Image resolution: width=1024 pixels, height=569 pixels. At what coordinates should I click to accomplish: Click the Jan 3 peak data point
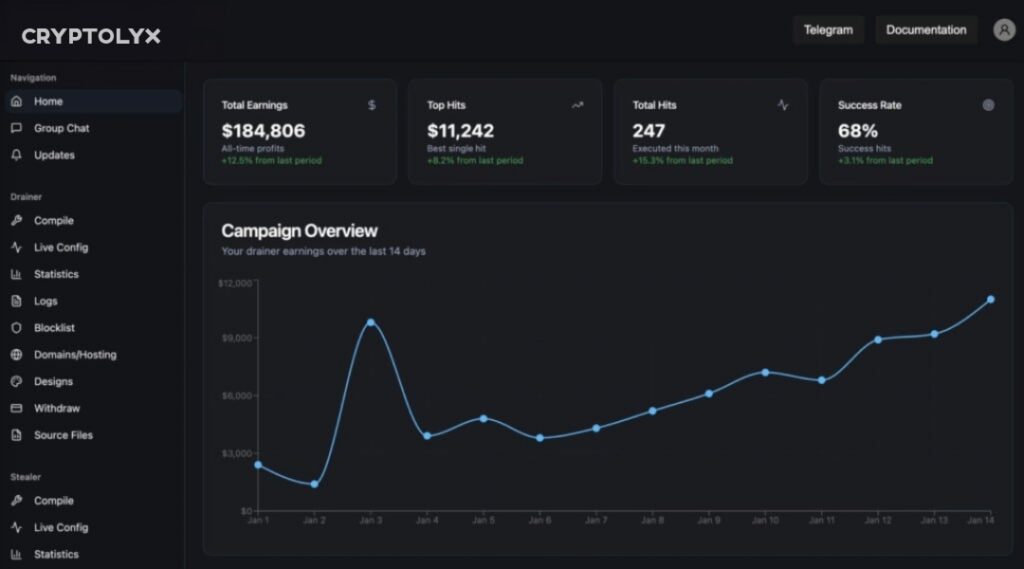tap(370, 323)
